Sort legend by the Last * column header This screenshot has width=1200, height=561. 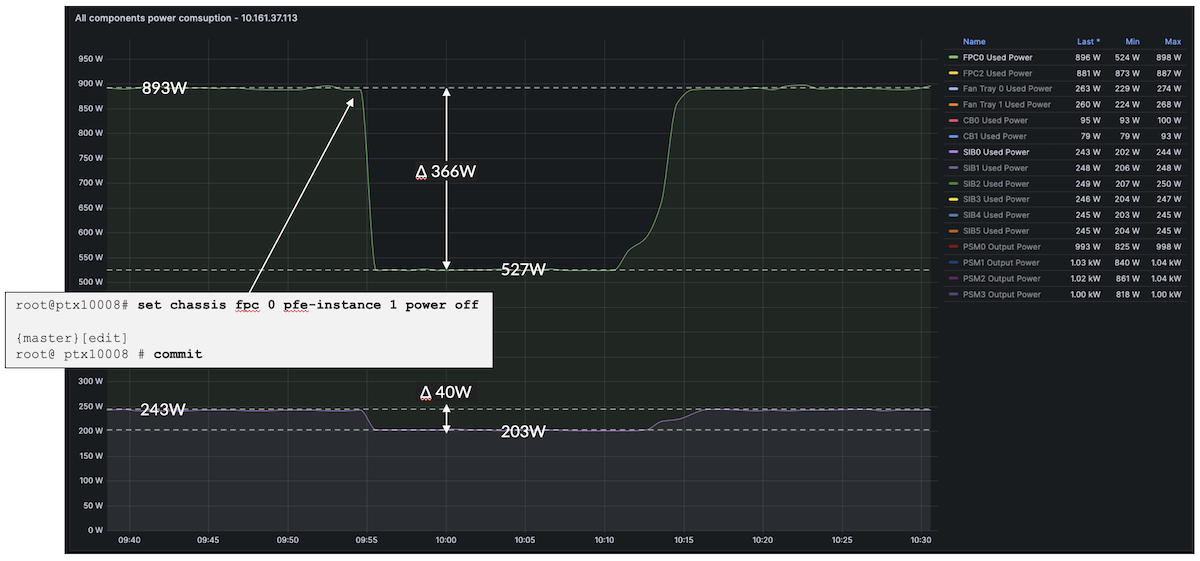tap(1088, 42)
